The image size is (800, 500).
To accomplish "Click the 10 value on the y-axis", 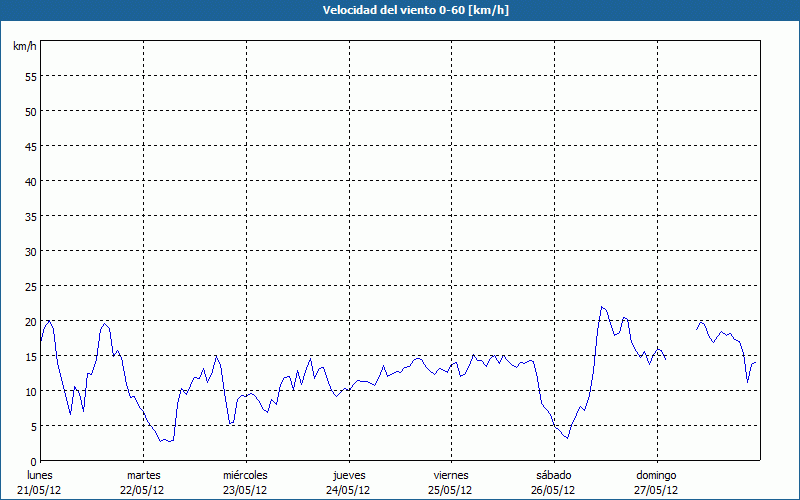I will [x=30, y=391].
